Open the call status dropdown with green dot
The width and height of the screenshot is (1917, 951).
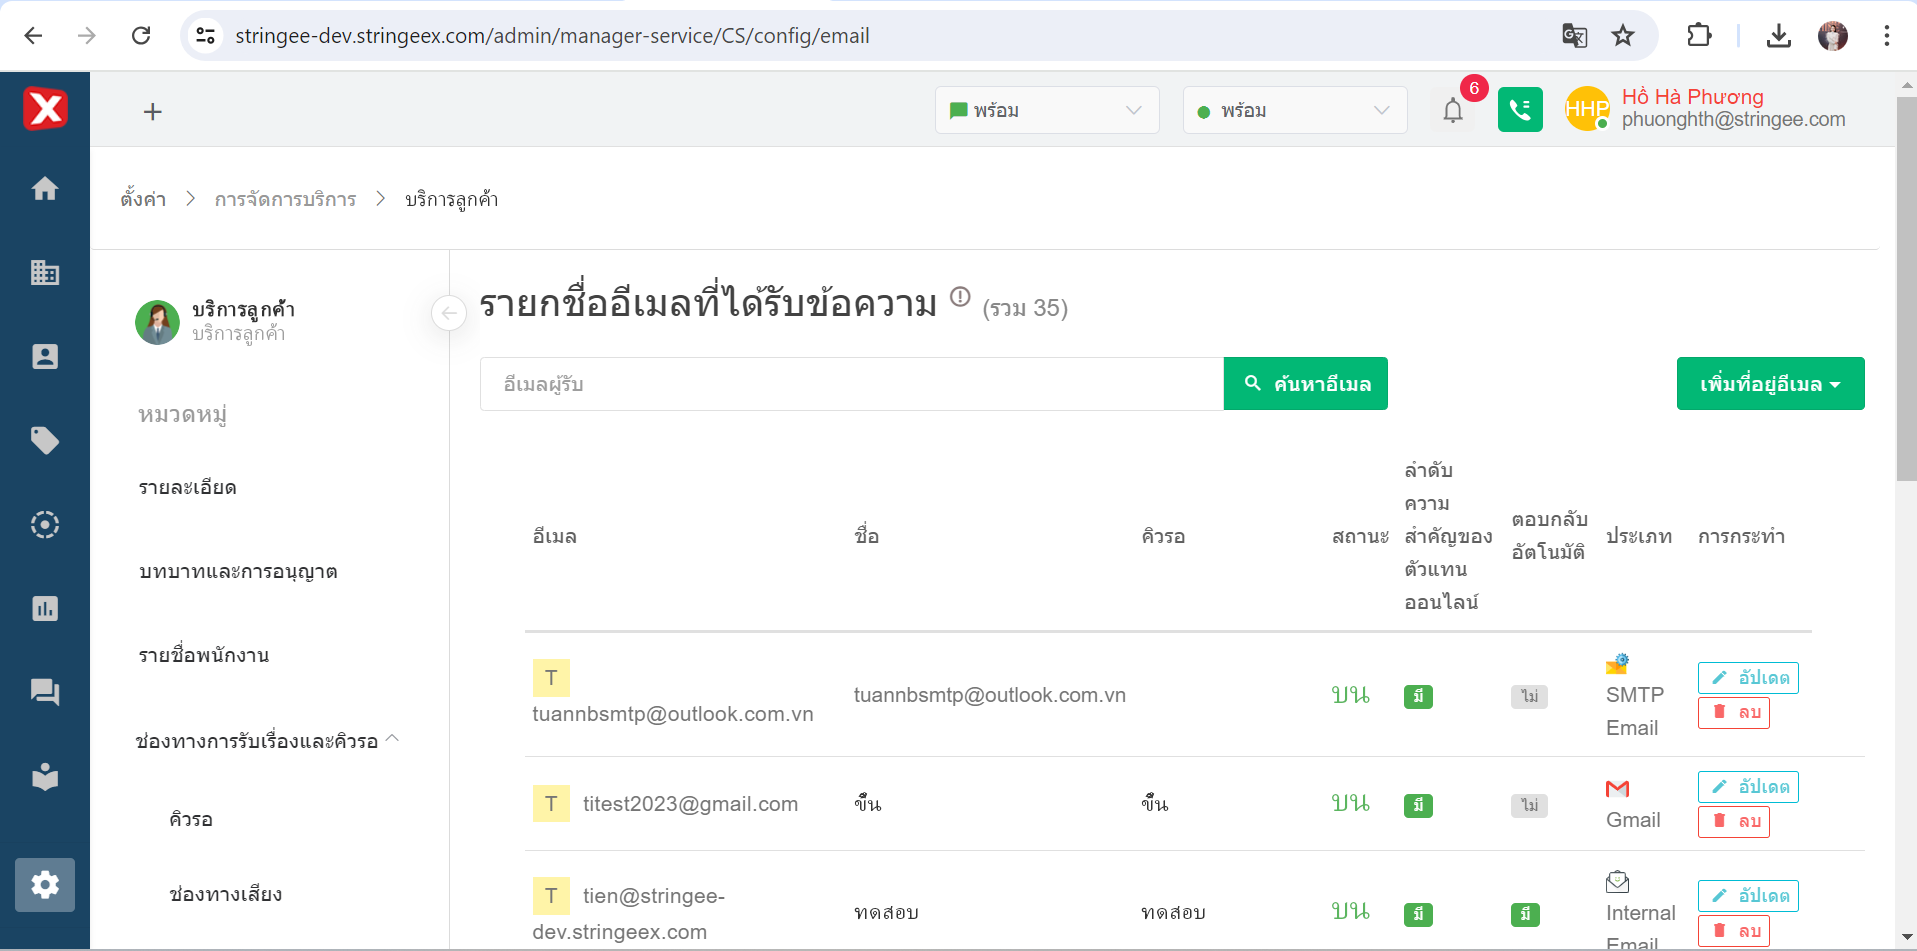pyautogui.click(x=1294, y=110)
